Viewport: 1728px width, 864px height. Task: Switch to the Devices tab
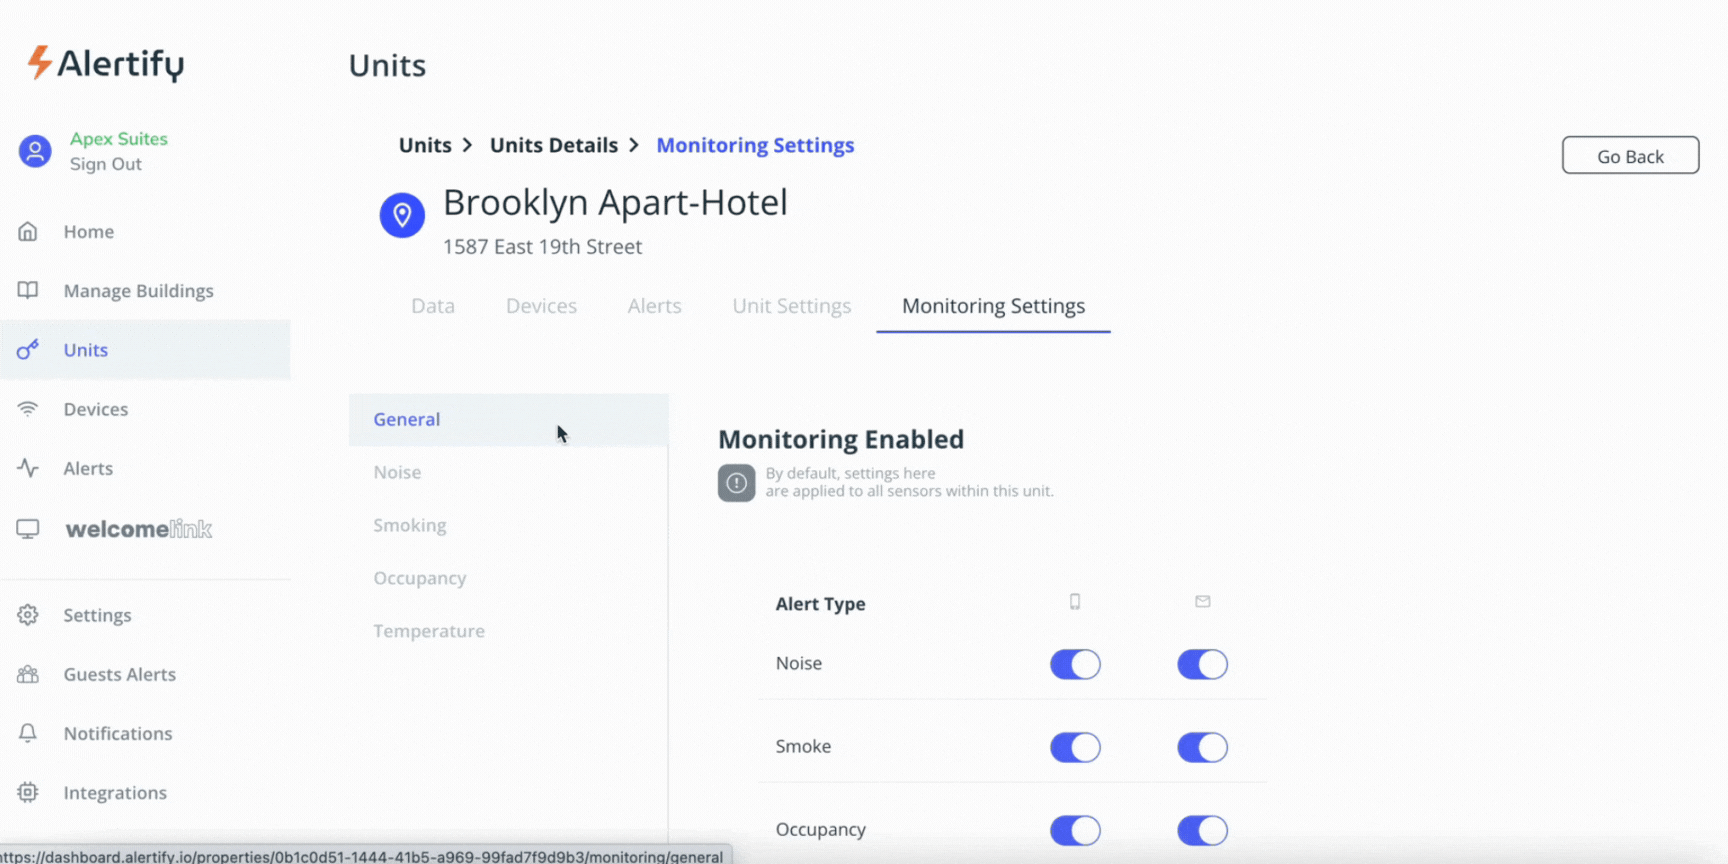[x=541, y=306]
